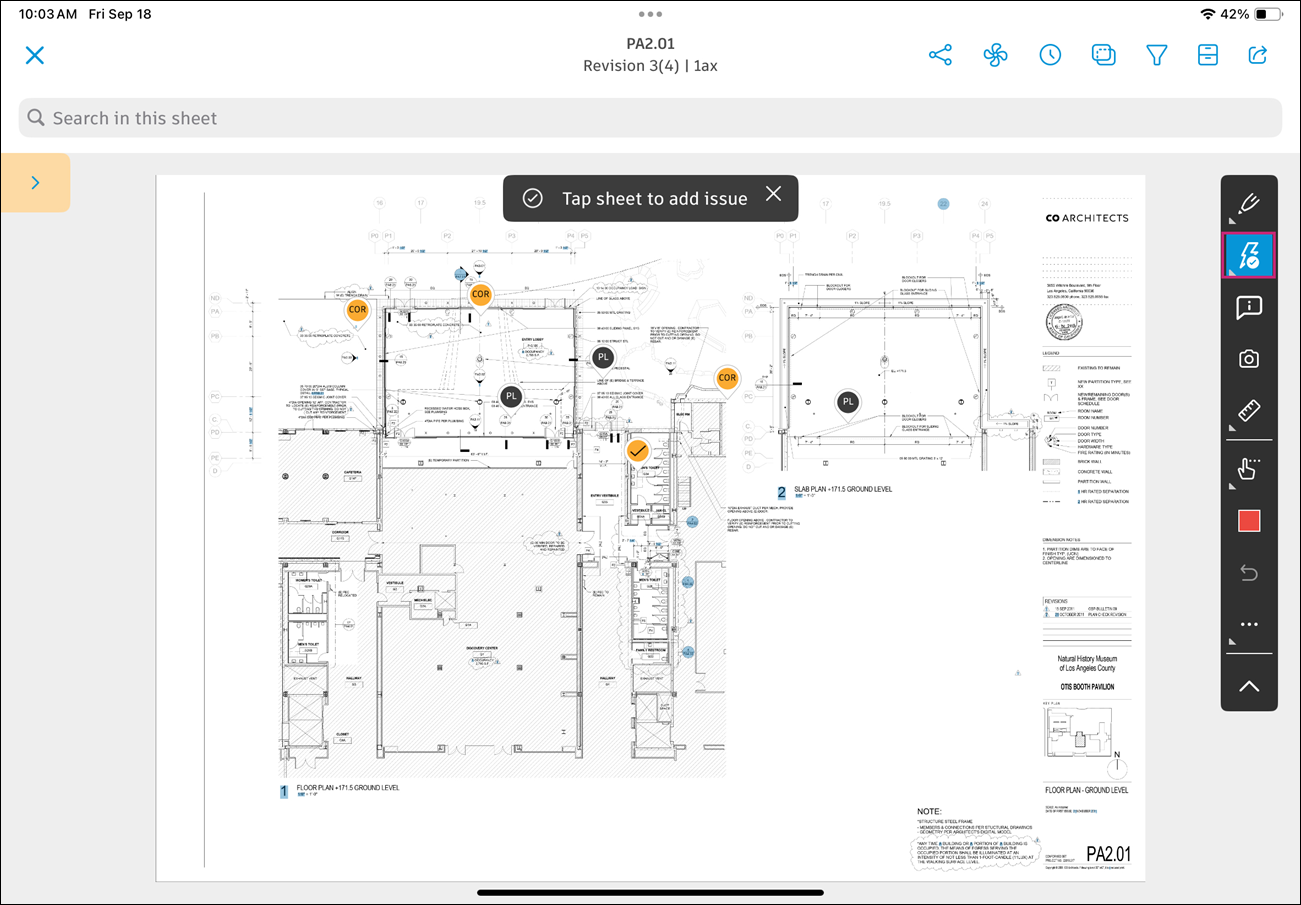Toggle the issue creation tool
Viewport: 1301px width, 905px height.
pyautogui.click(x=1249, y=255)
